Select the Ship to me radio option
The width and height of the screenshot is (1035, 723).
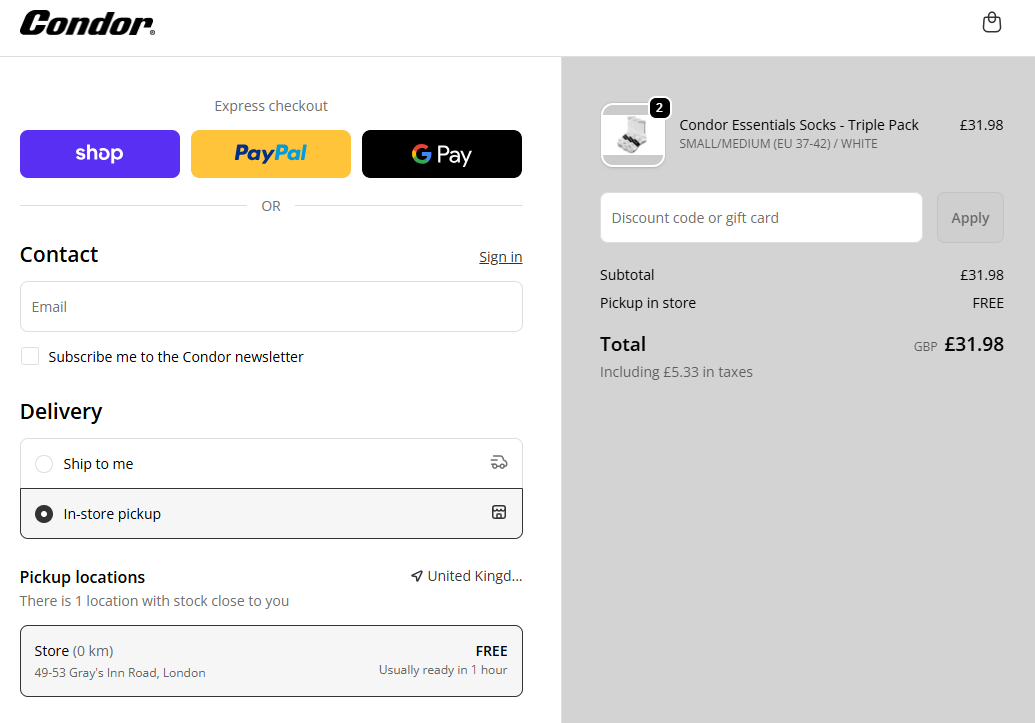pyautogui.click(x=44, y=464)
